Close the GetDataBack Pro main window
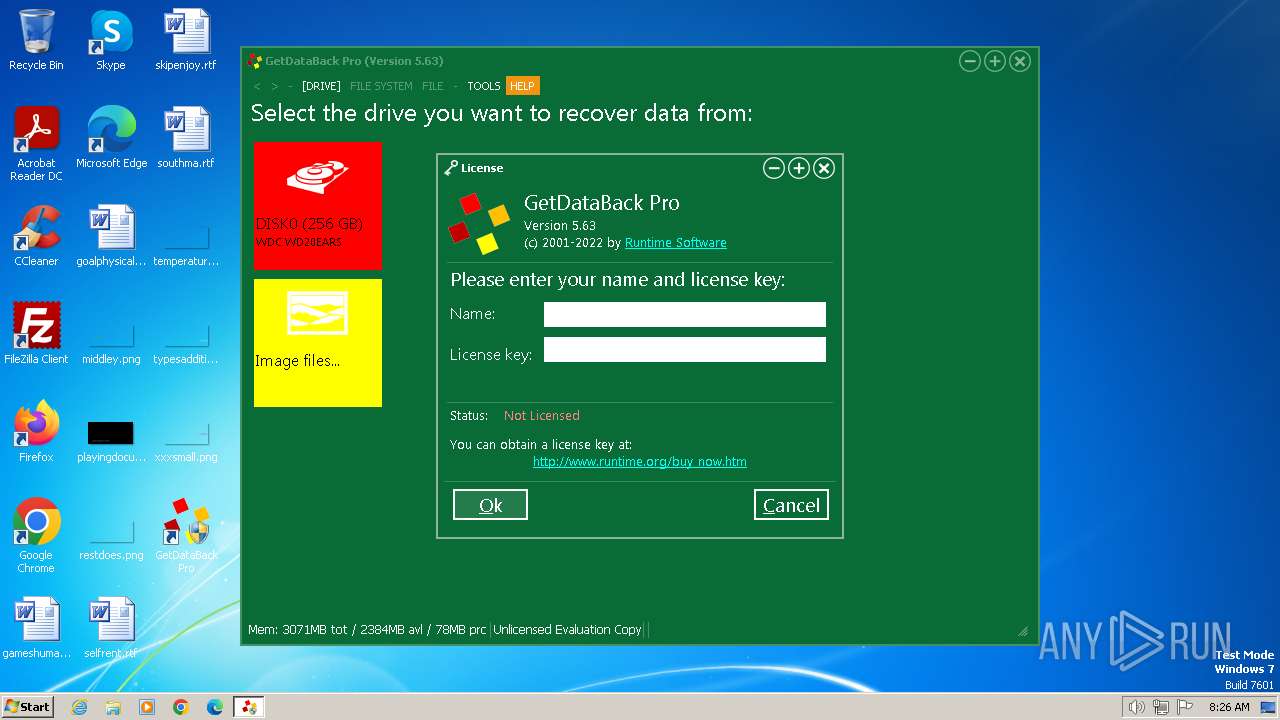Image resolution: width=1280 pixels, height=720 pixels. [x=1020, y=61]
